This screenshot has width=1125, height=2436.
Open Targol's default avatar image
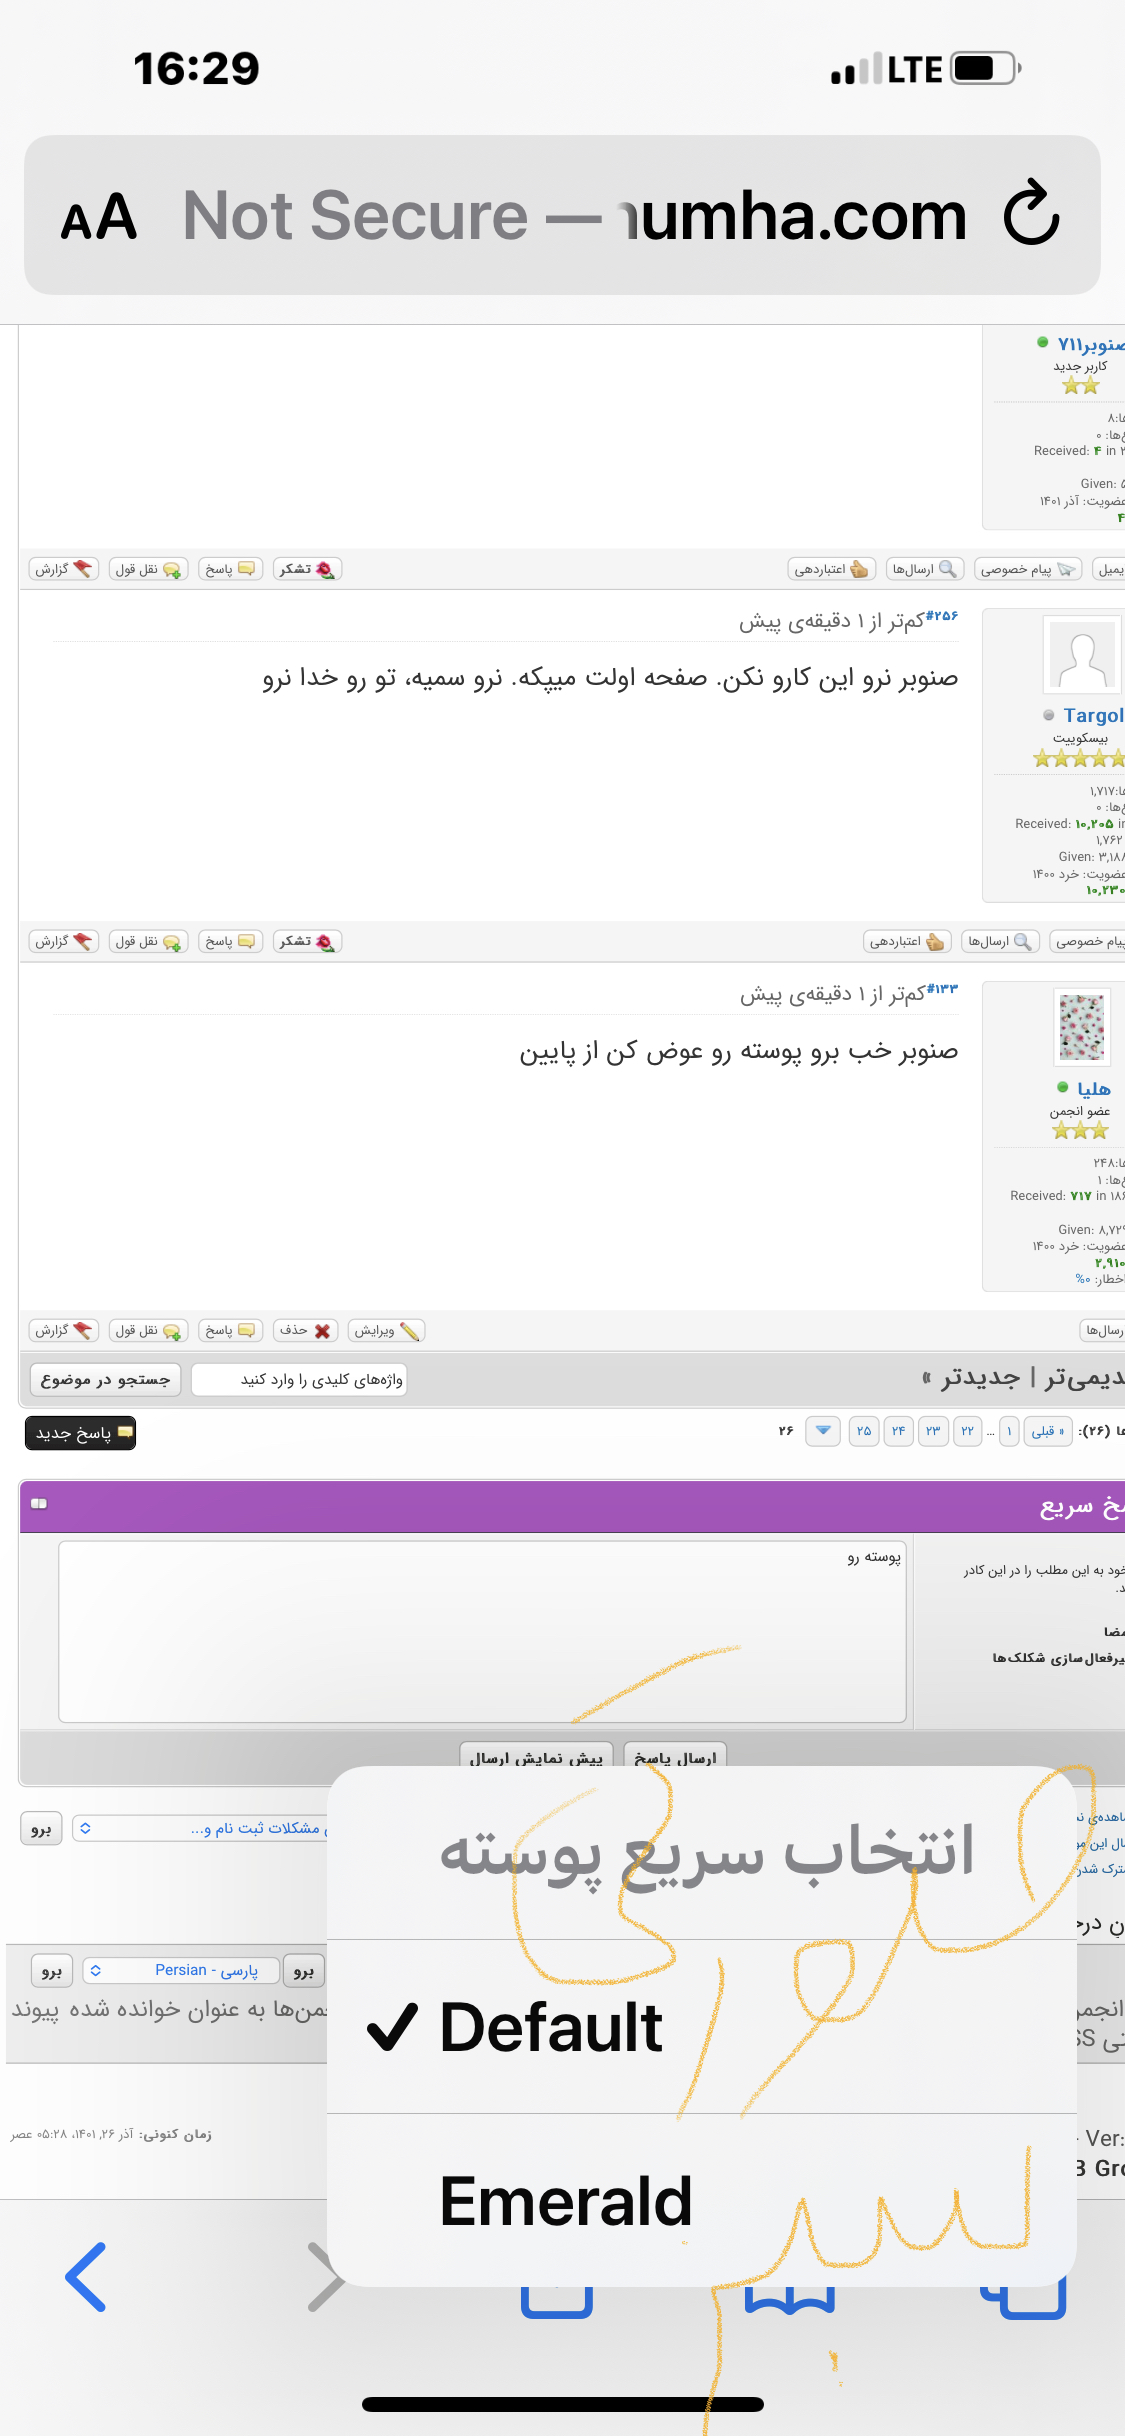1082,655
